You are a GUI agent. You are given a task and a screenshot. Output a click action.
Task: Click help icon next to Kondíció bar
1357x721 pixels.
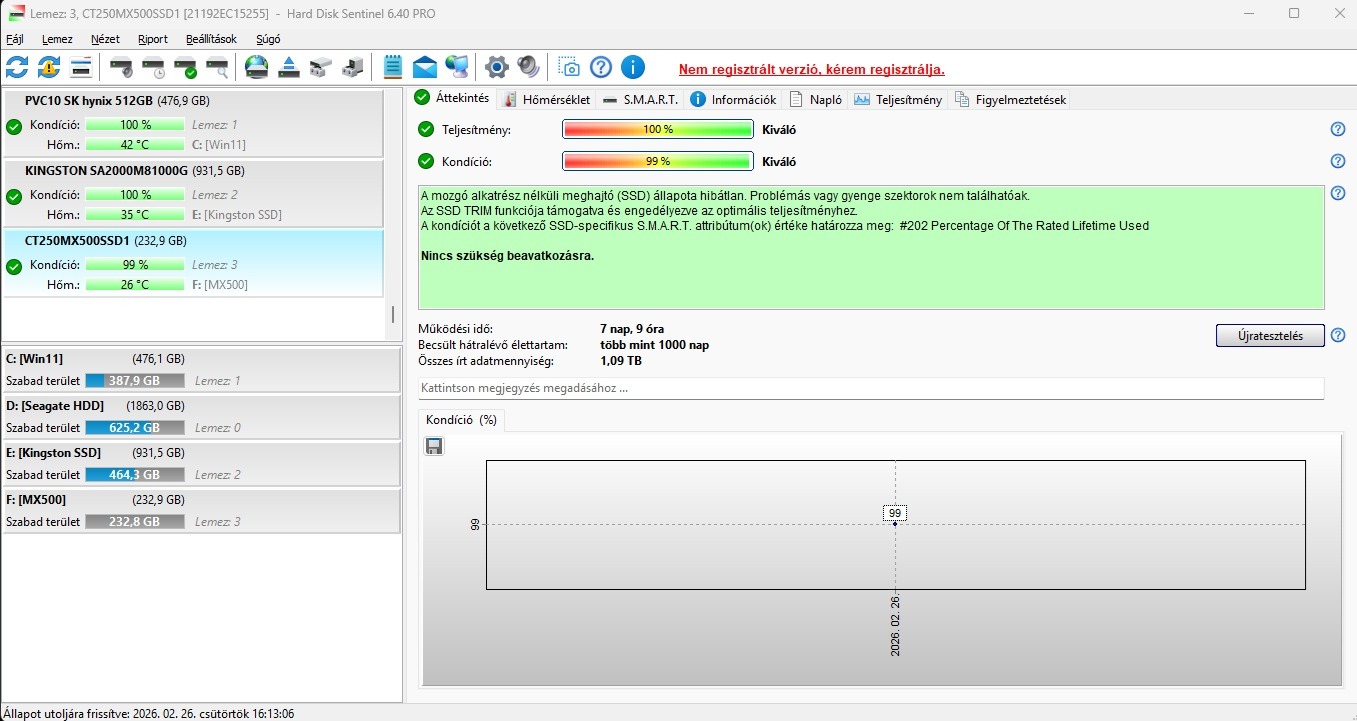coord(1338,162)
